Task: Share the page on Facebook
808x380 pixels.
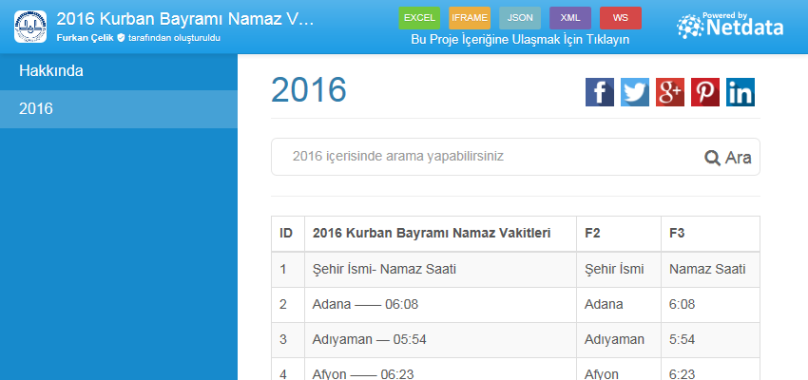Action: 599,92
